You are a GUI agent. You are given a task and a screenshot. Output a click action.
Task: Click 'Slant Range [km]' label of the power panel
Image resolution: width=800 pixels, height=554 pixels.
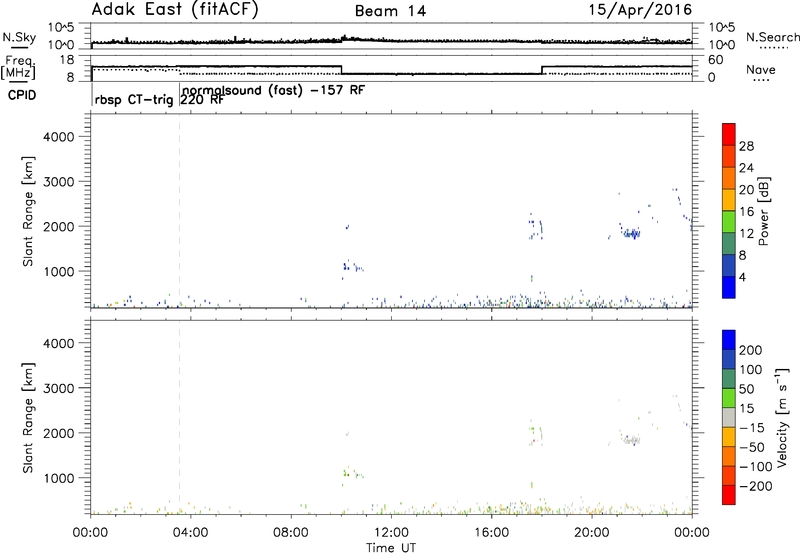coord(28,211)
